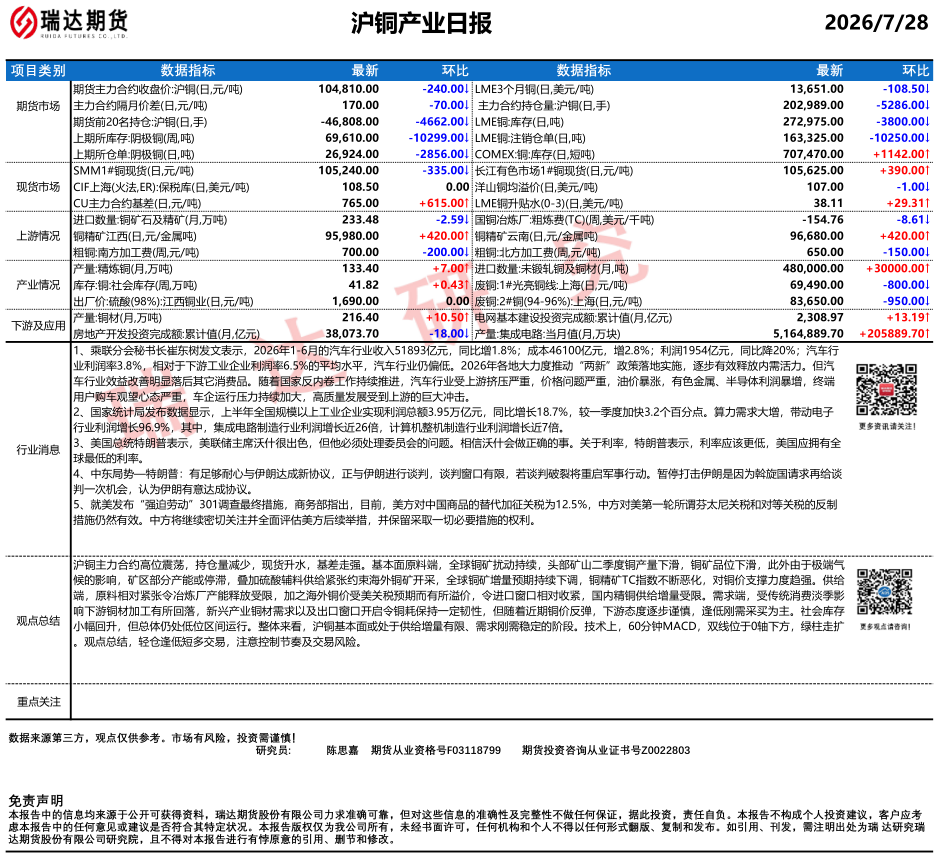Viewport: 938px width, 857px height.
Task: Select the 下游及应用 category cell
Action: [38, 325]
